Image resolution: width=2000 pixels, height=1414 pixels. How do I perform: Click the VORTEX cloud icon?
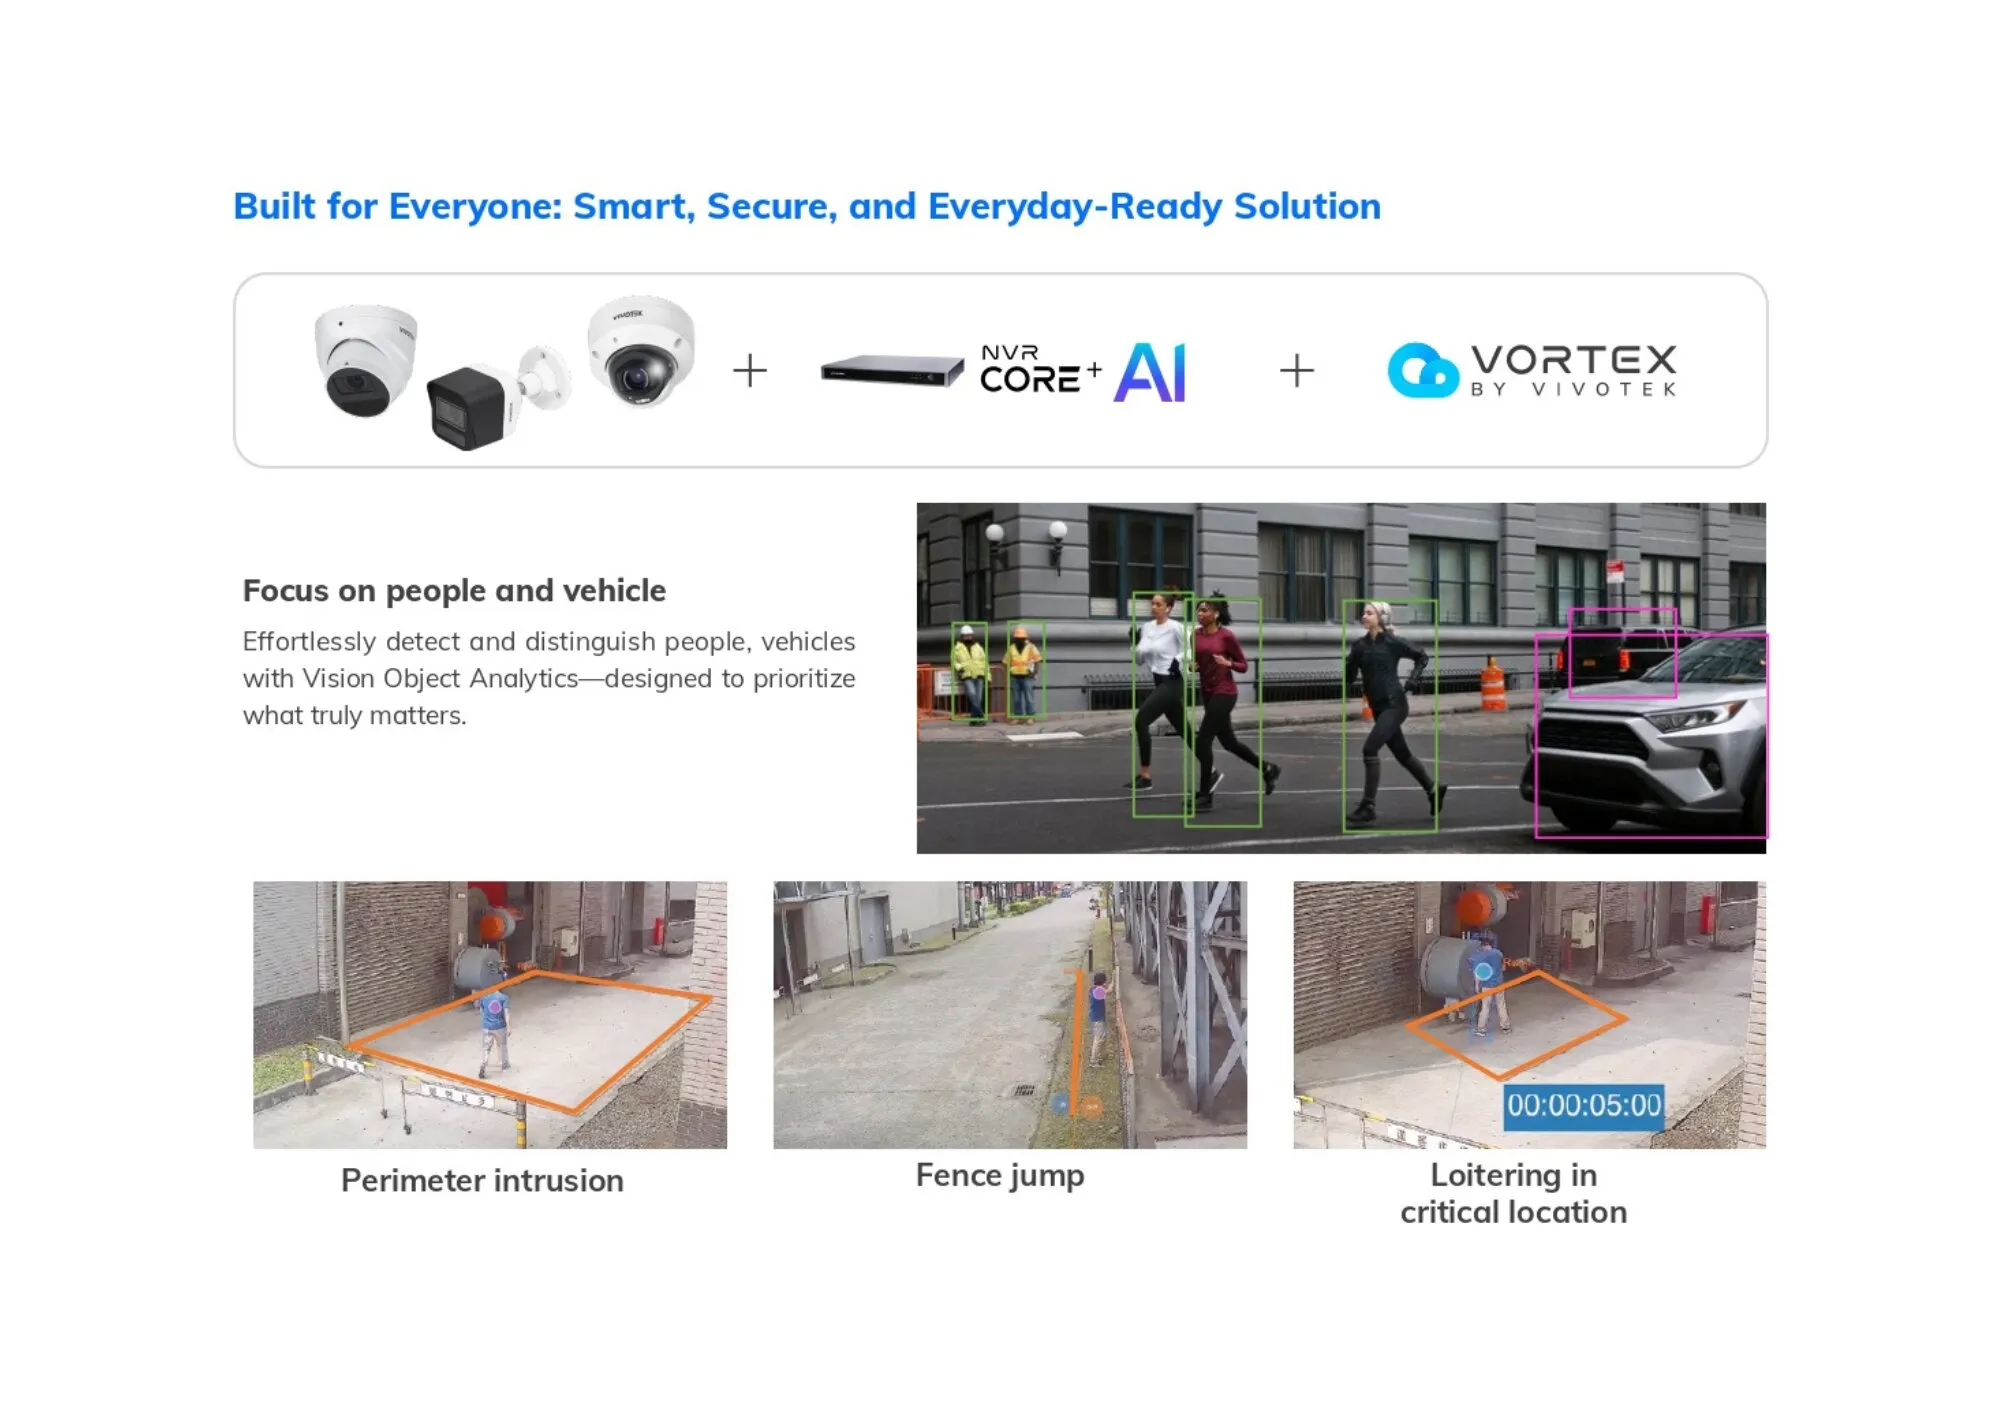pyautogui.click(x=1423, y=371)
